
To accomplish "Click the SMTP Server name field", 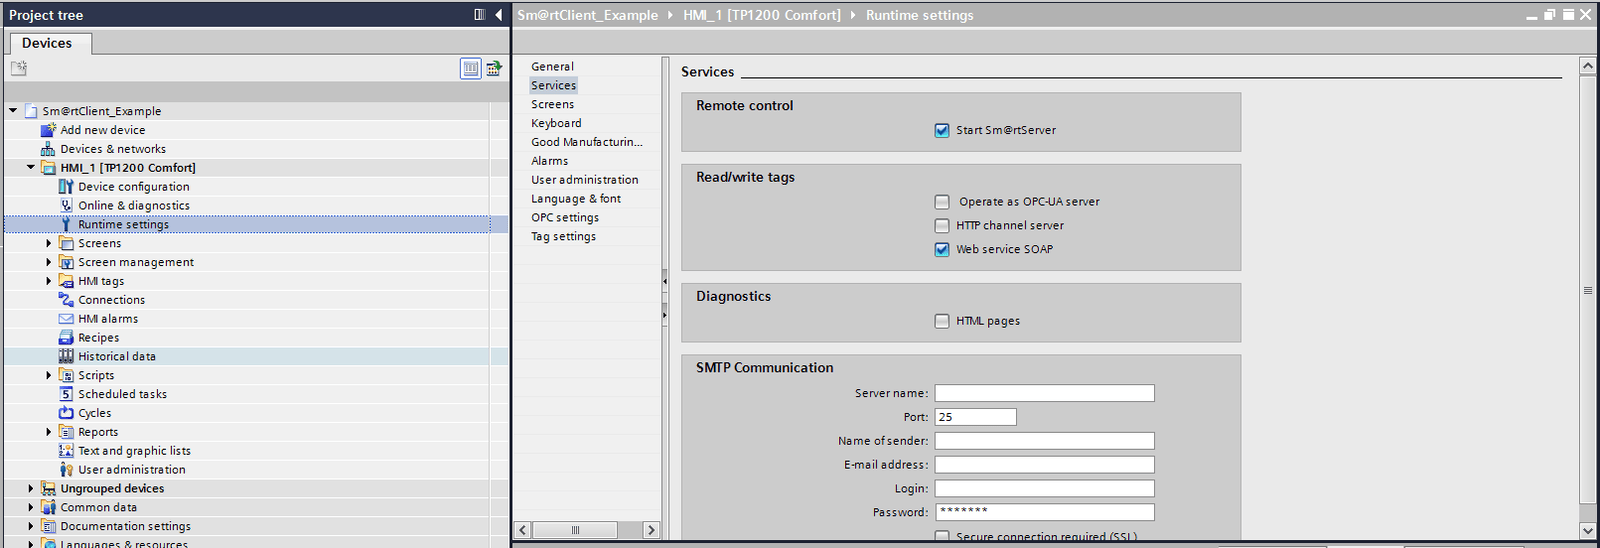I will pos(1044,393).
